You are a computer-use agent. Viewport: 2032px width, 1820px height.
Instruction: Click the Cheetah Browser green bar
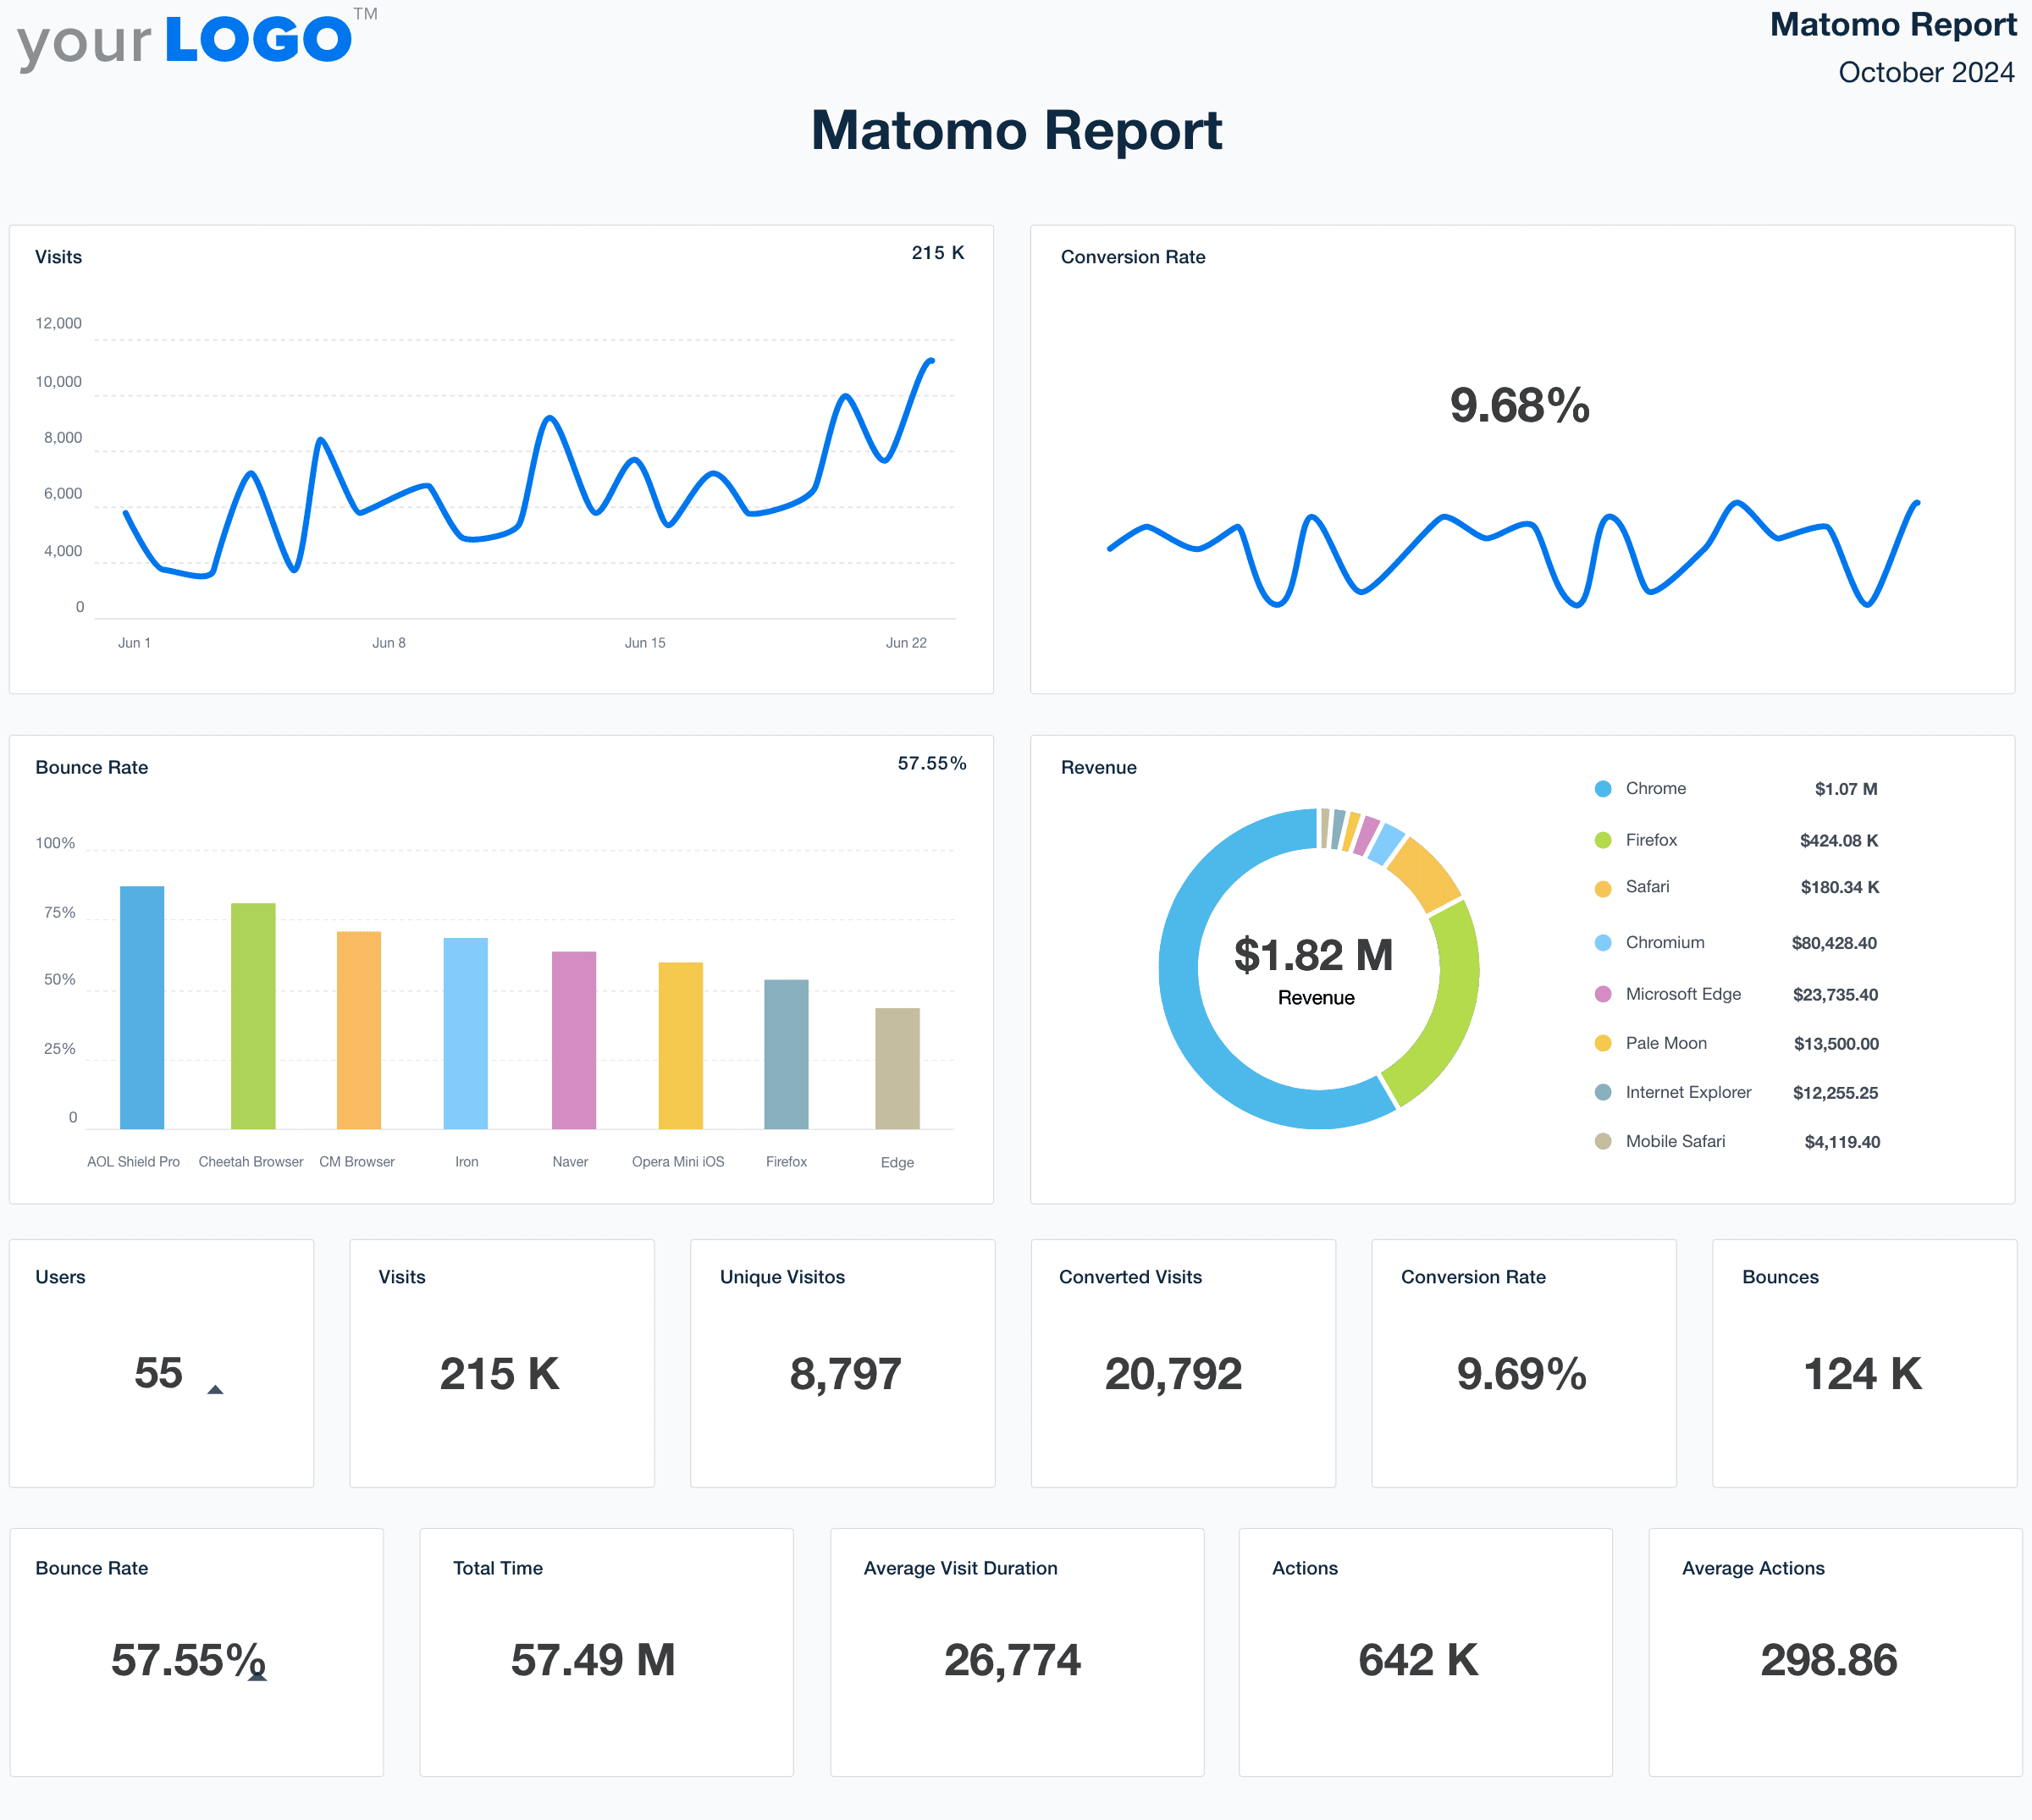[x=253, y=1016]
